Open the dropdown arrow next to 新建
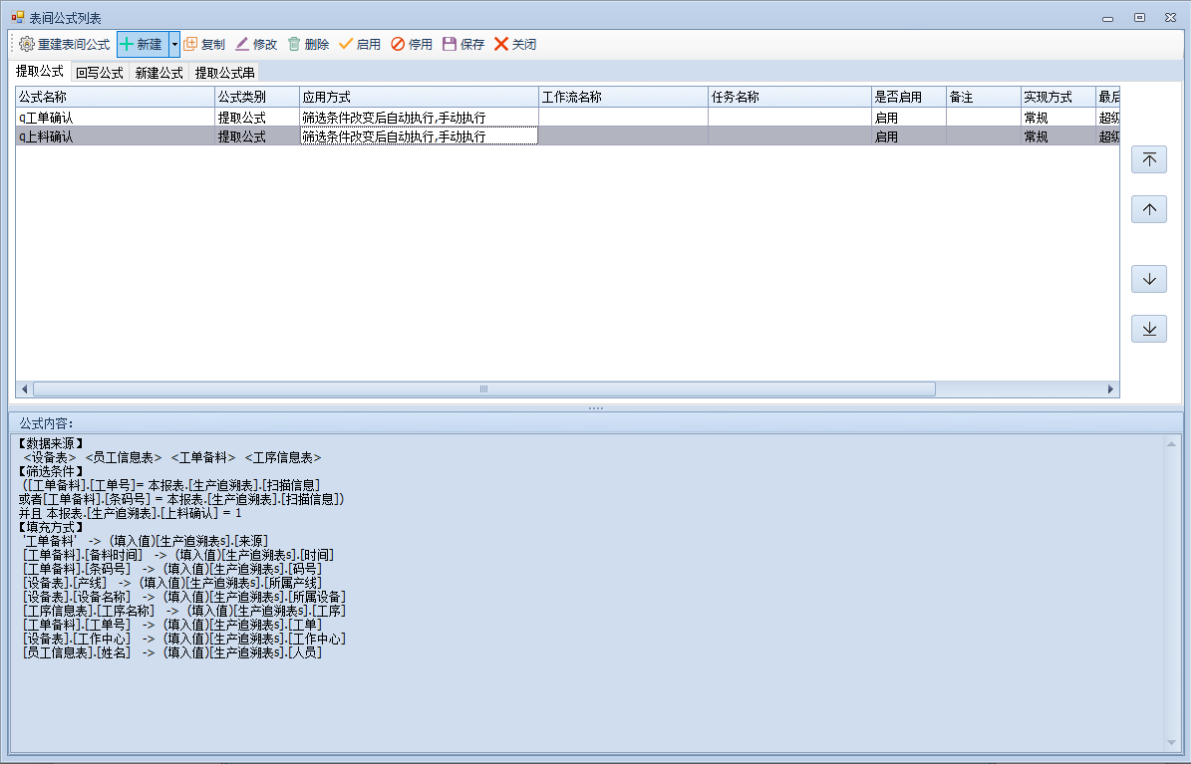The width and height of the screenshot is (1191, 764). (174, 44)
